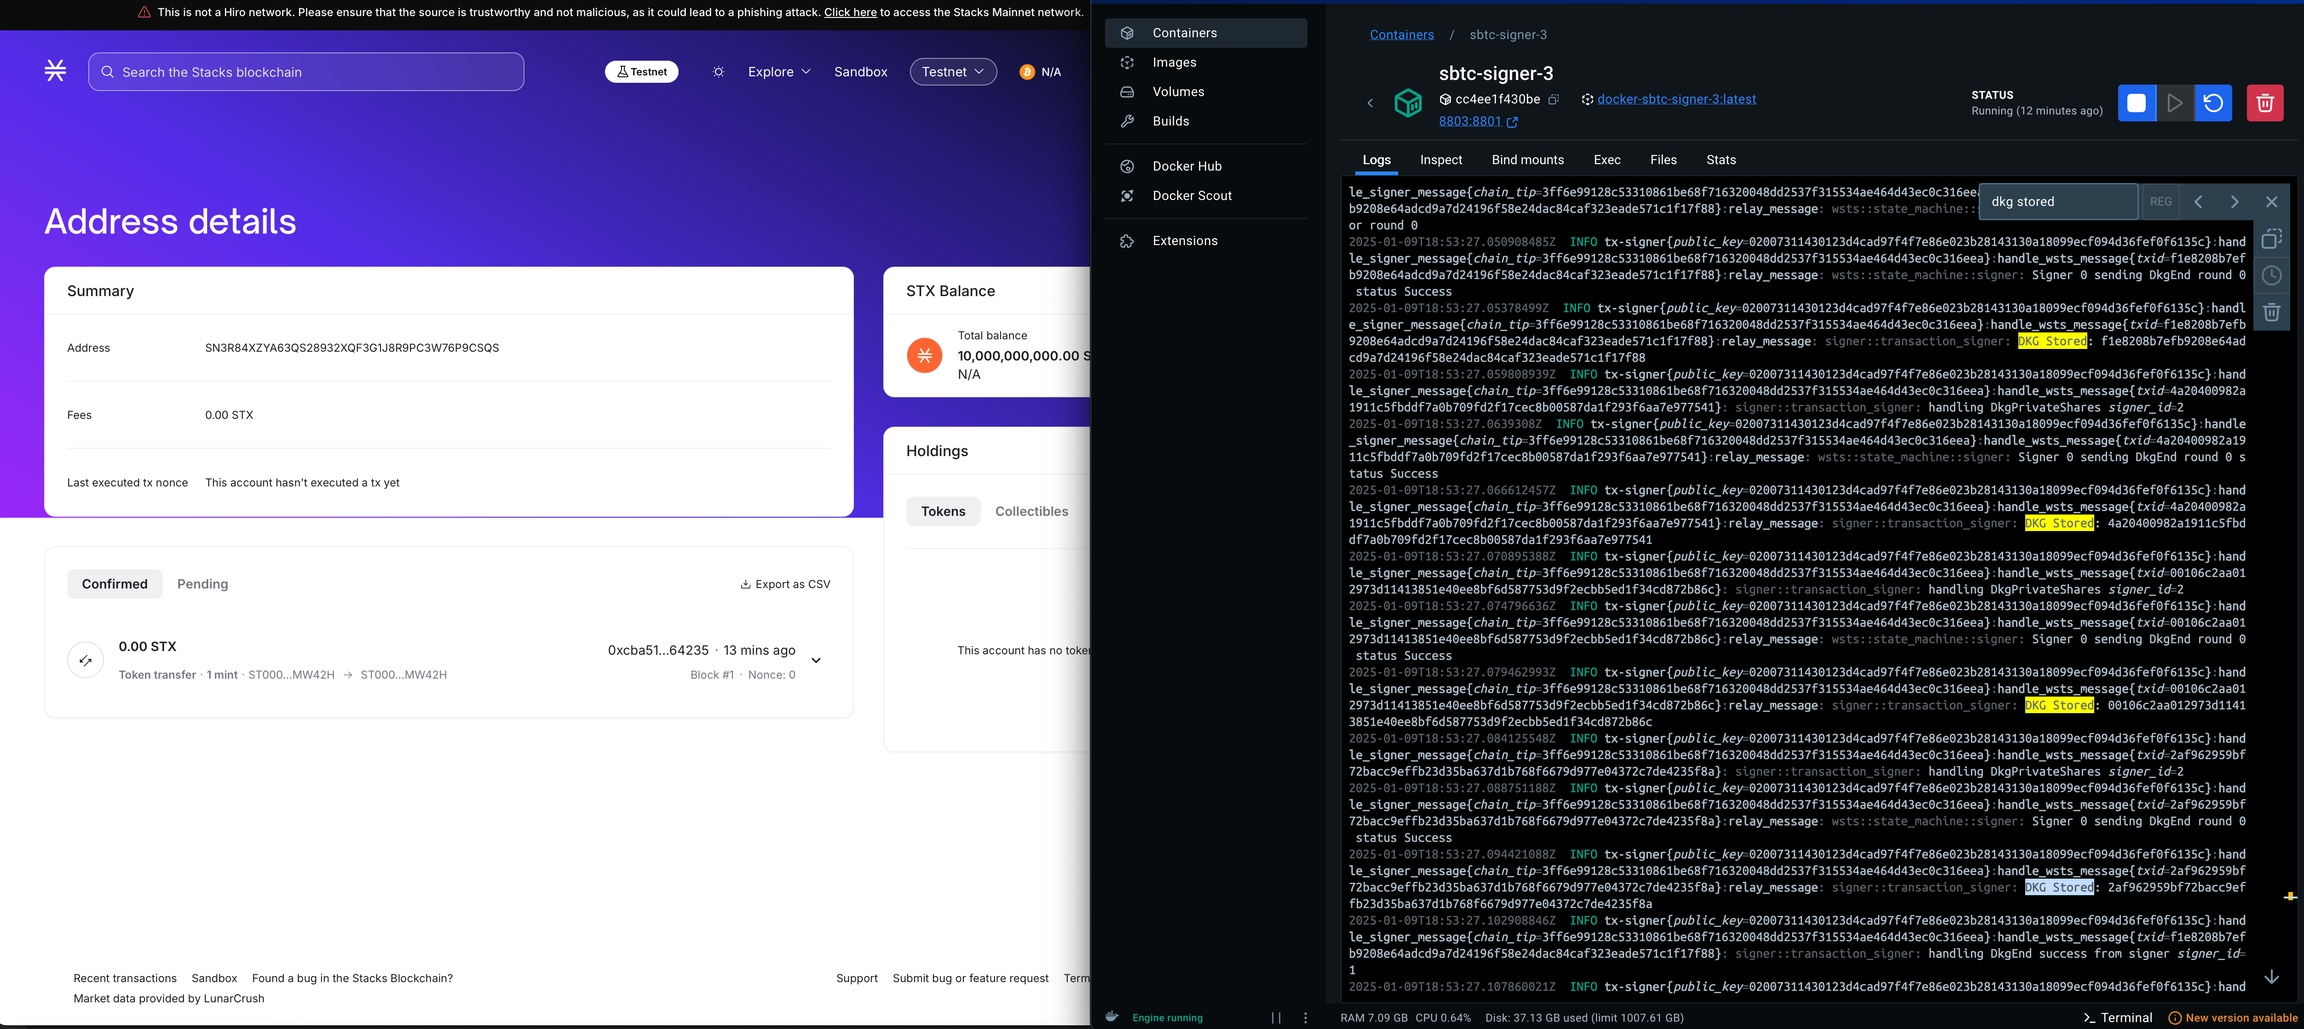Open the Explore dropdown menu
The image size is (2304, 1029).
(779, 72)
